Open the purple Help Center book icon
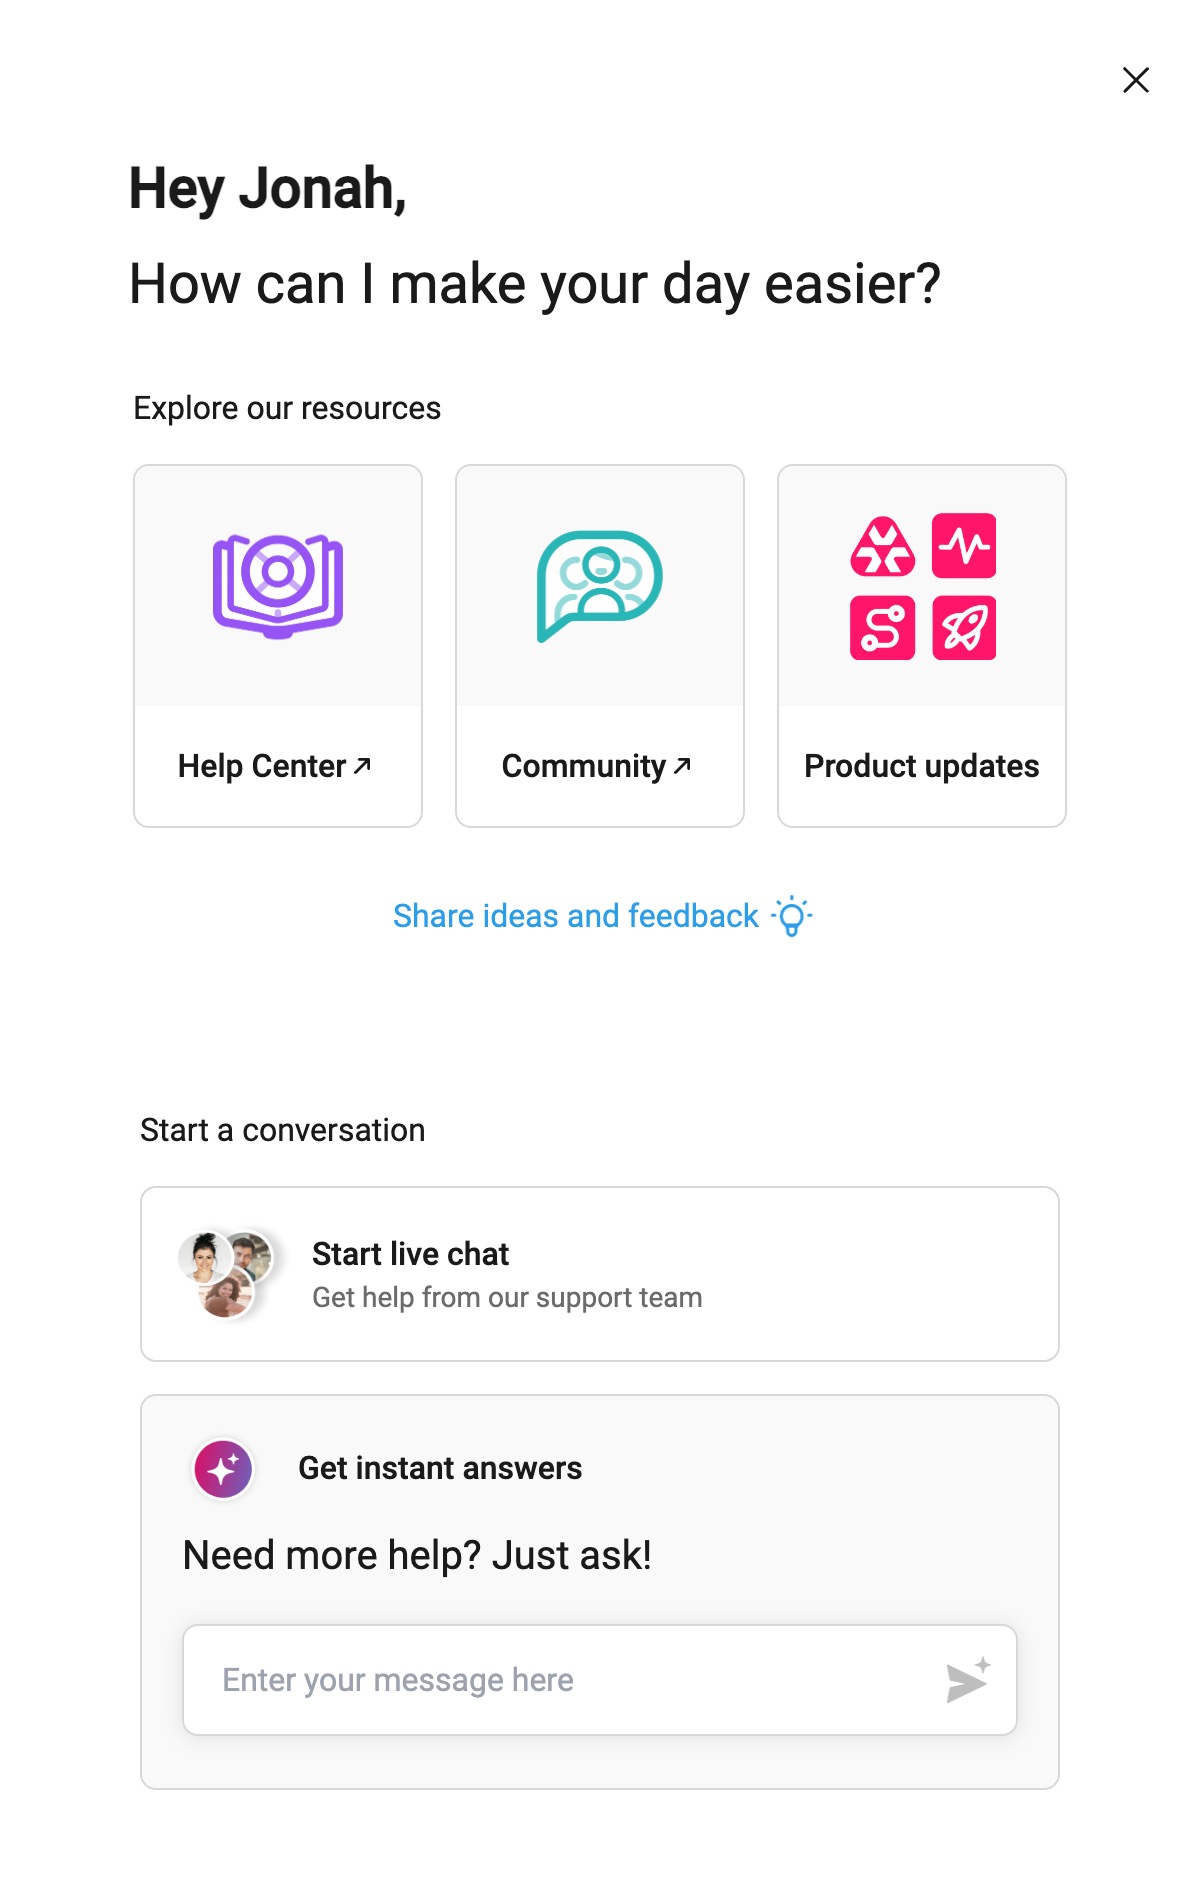Image resolution: width=1200 pixels, height=1880 pixels. (x=278, y=586)
